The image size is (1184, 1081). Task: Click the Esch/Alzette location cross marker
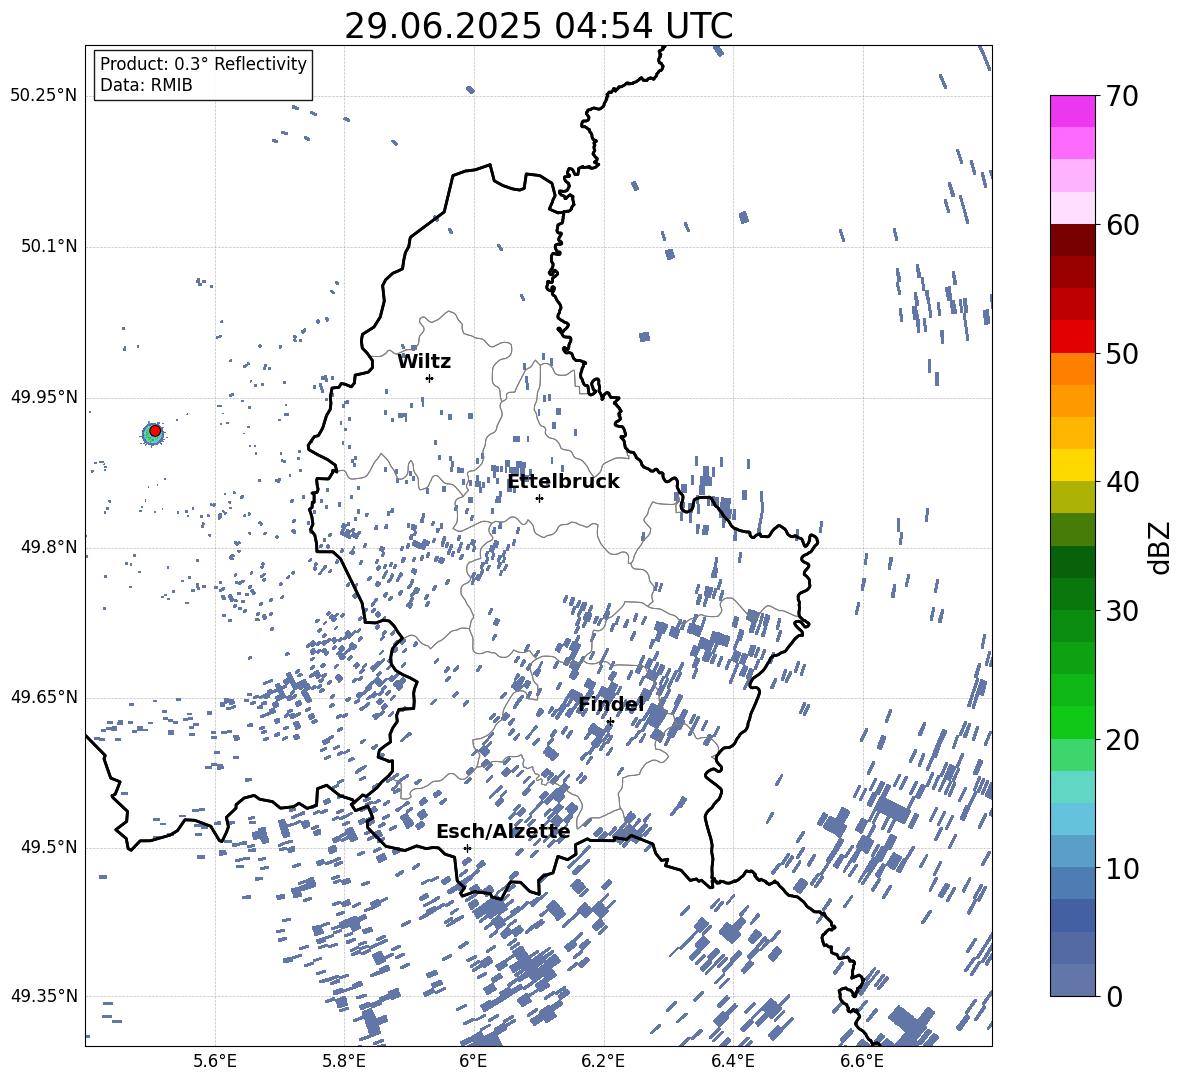point(467,848)
